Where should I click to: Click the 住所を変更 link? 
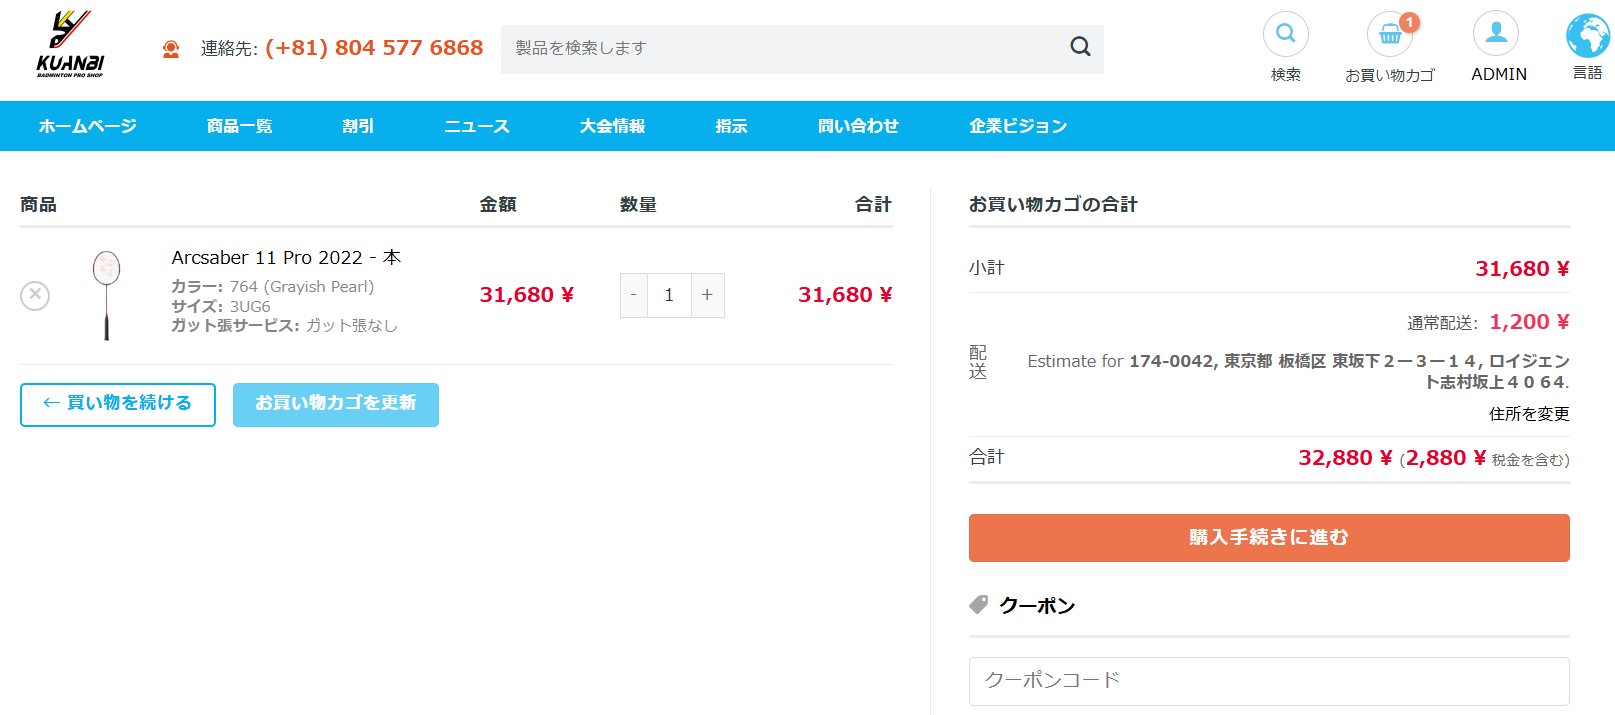pos(1528,414)
